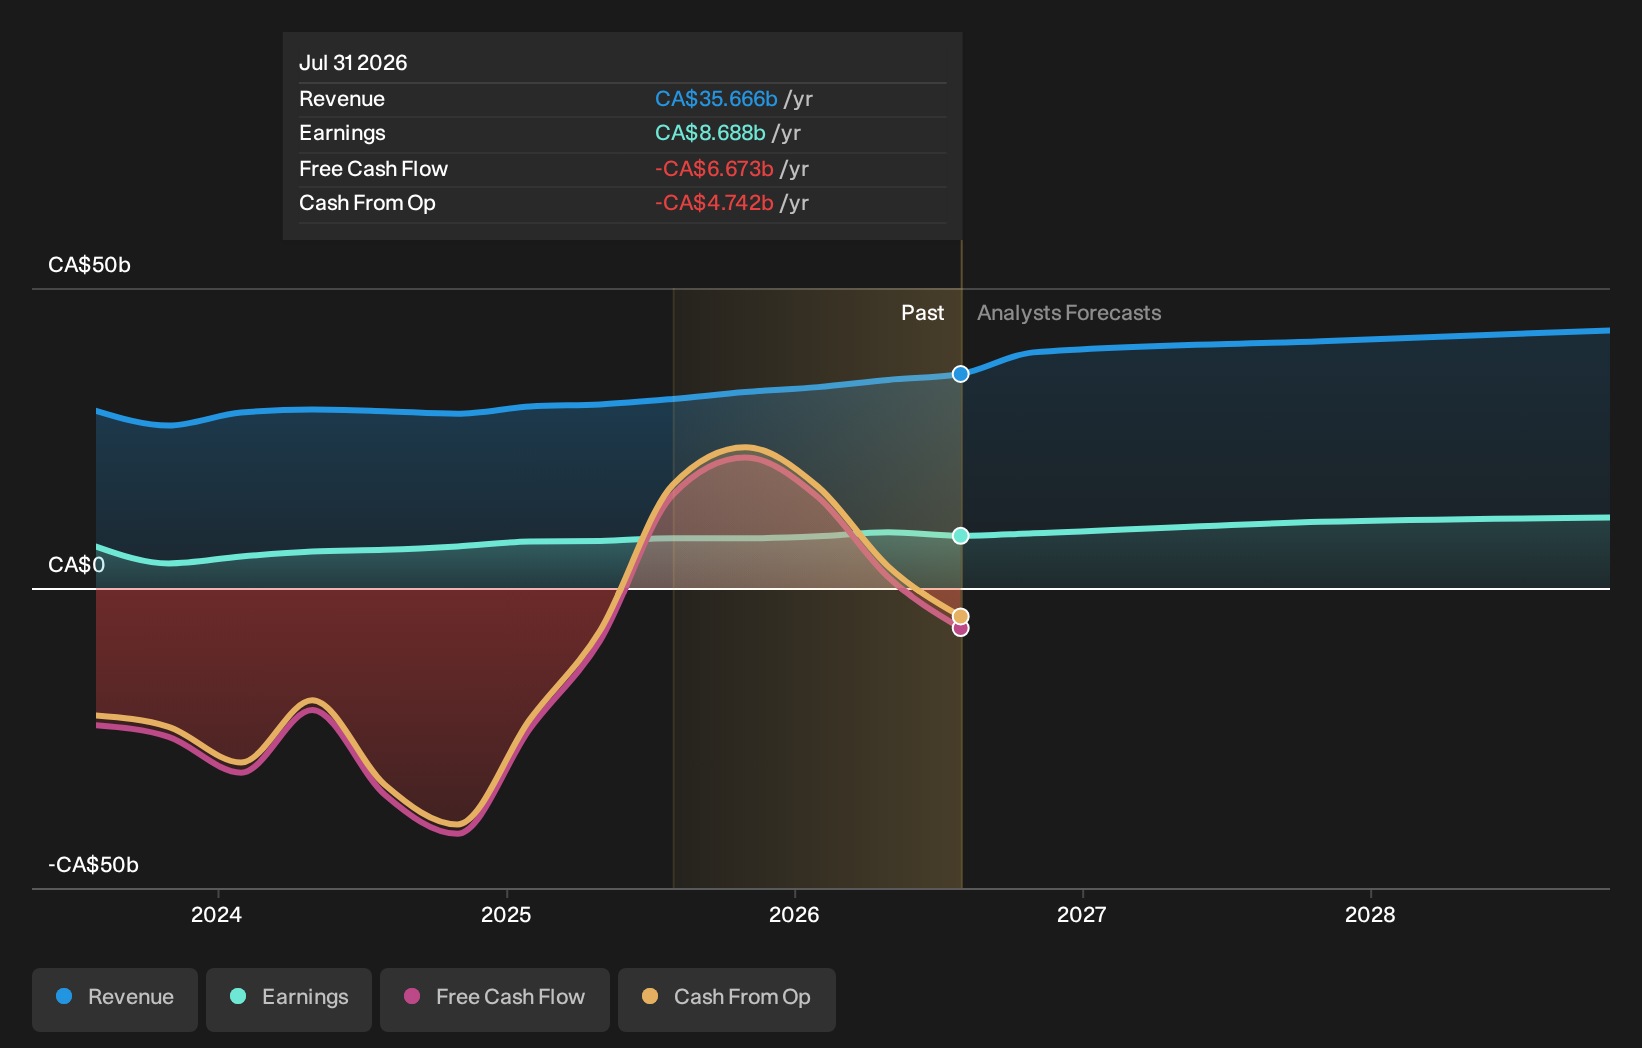Click the CA$35.666b revenue value

[716, 99]
